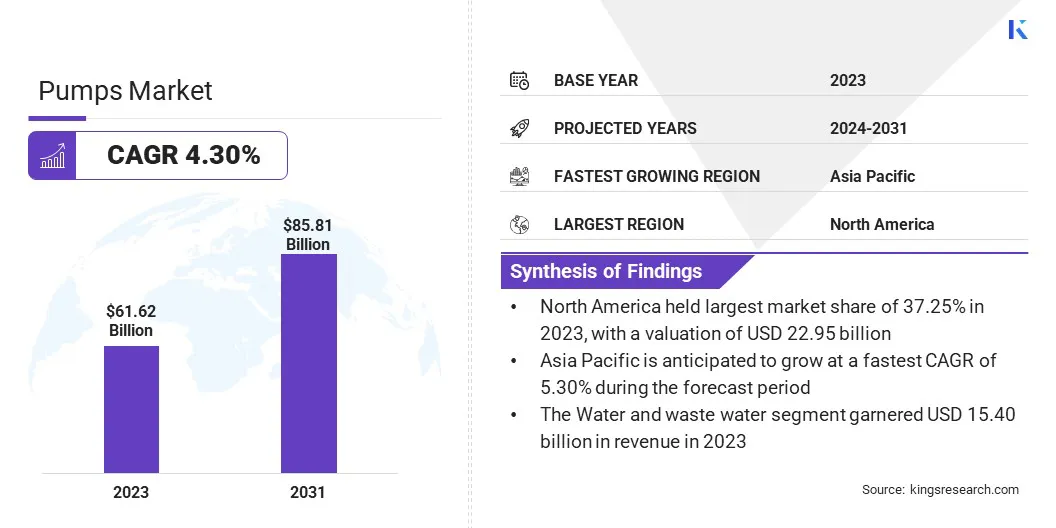Click the Asia Pacific region value
This screenshot has height=528, width=1056.
872,176
